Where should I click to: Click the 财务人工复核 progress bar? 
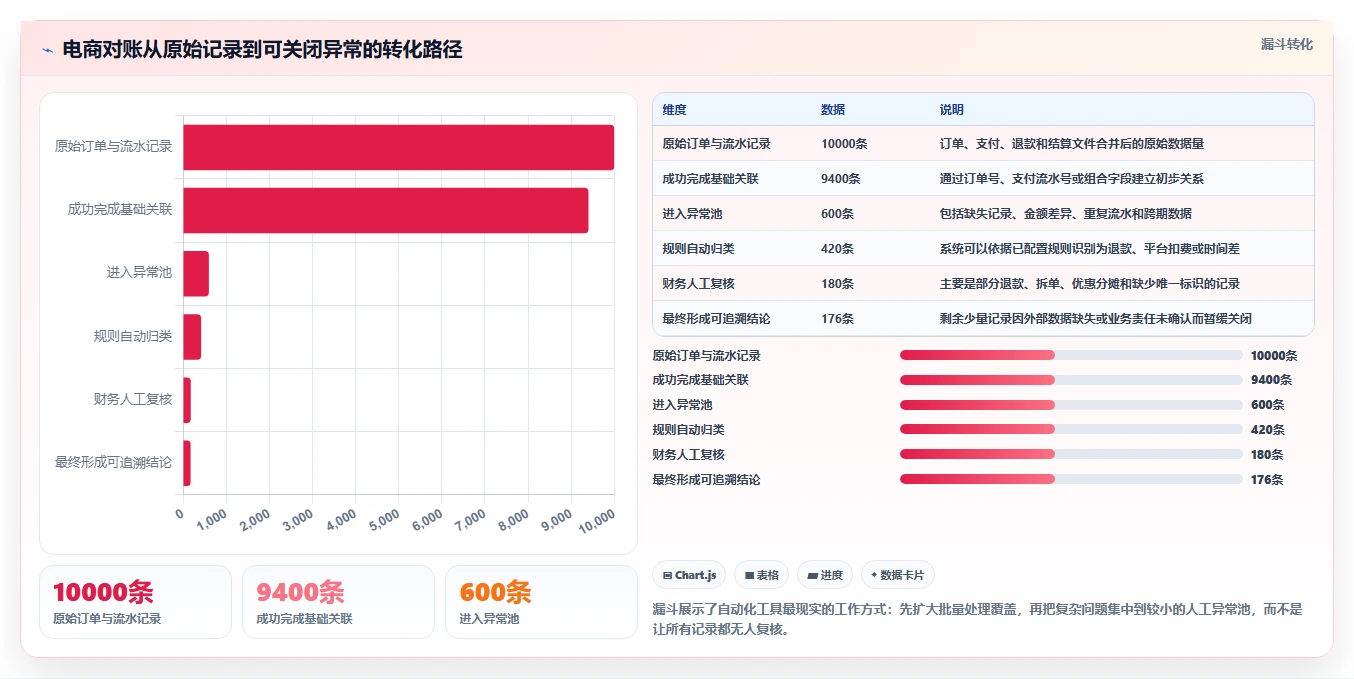[x=1071, y=454]
